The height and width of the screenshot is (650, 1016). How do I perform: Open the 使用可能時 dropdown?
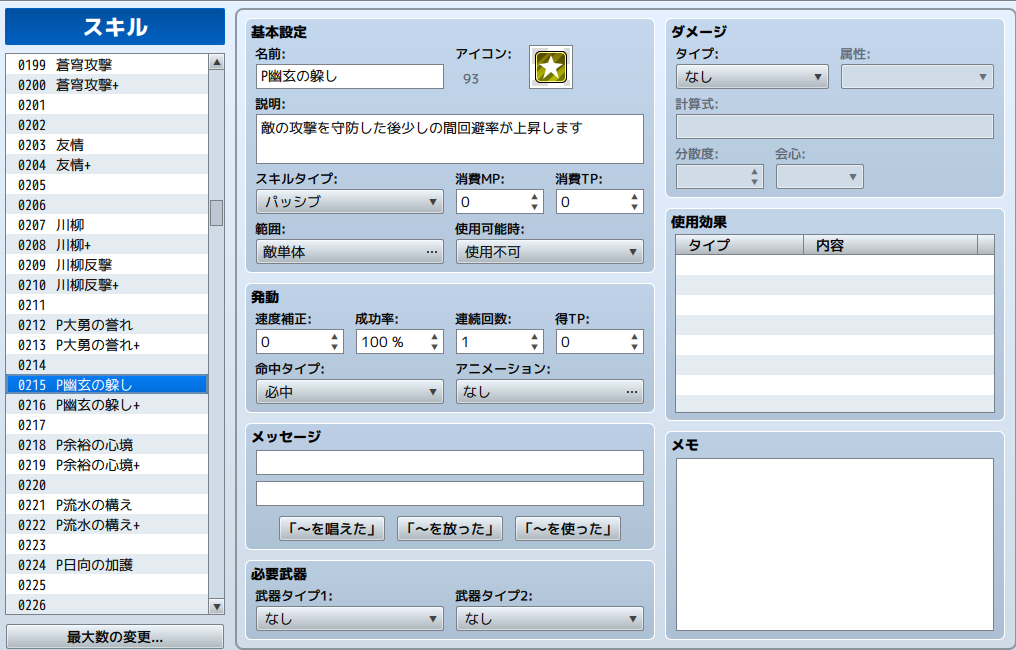(x=549, y=252)
